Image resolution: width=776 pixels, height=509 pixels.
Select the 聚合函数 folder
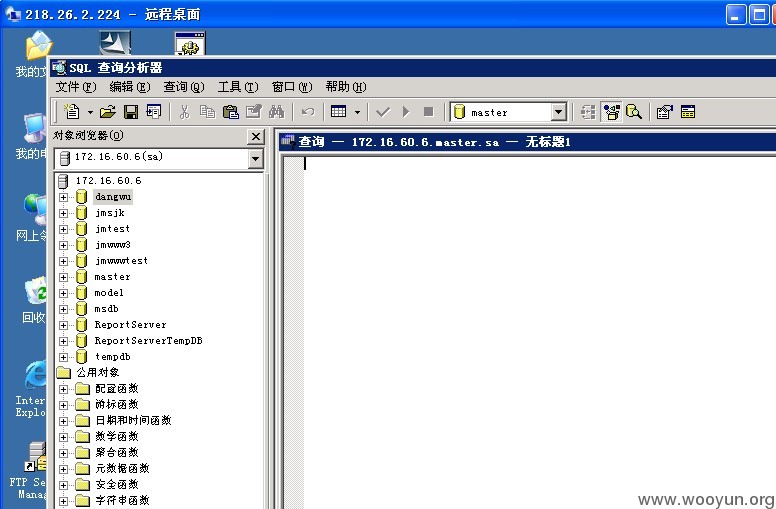[117, 452]
